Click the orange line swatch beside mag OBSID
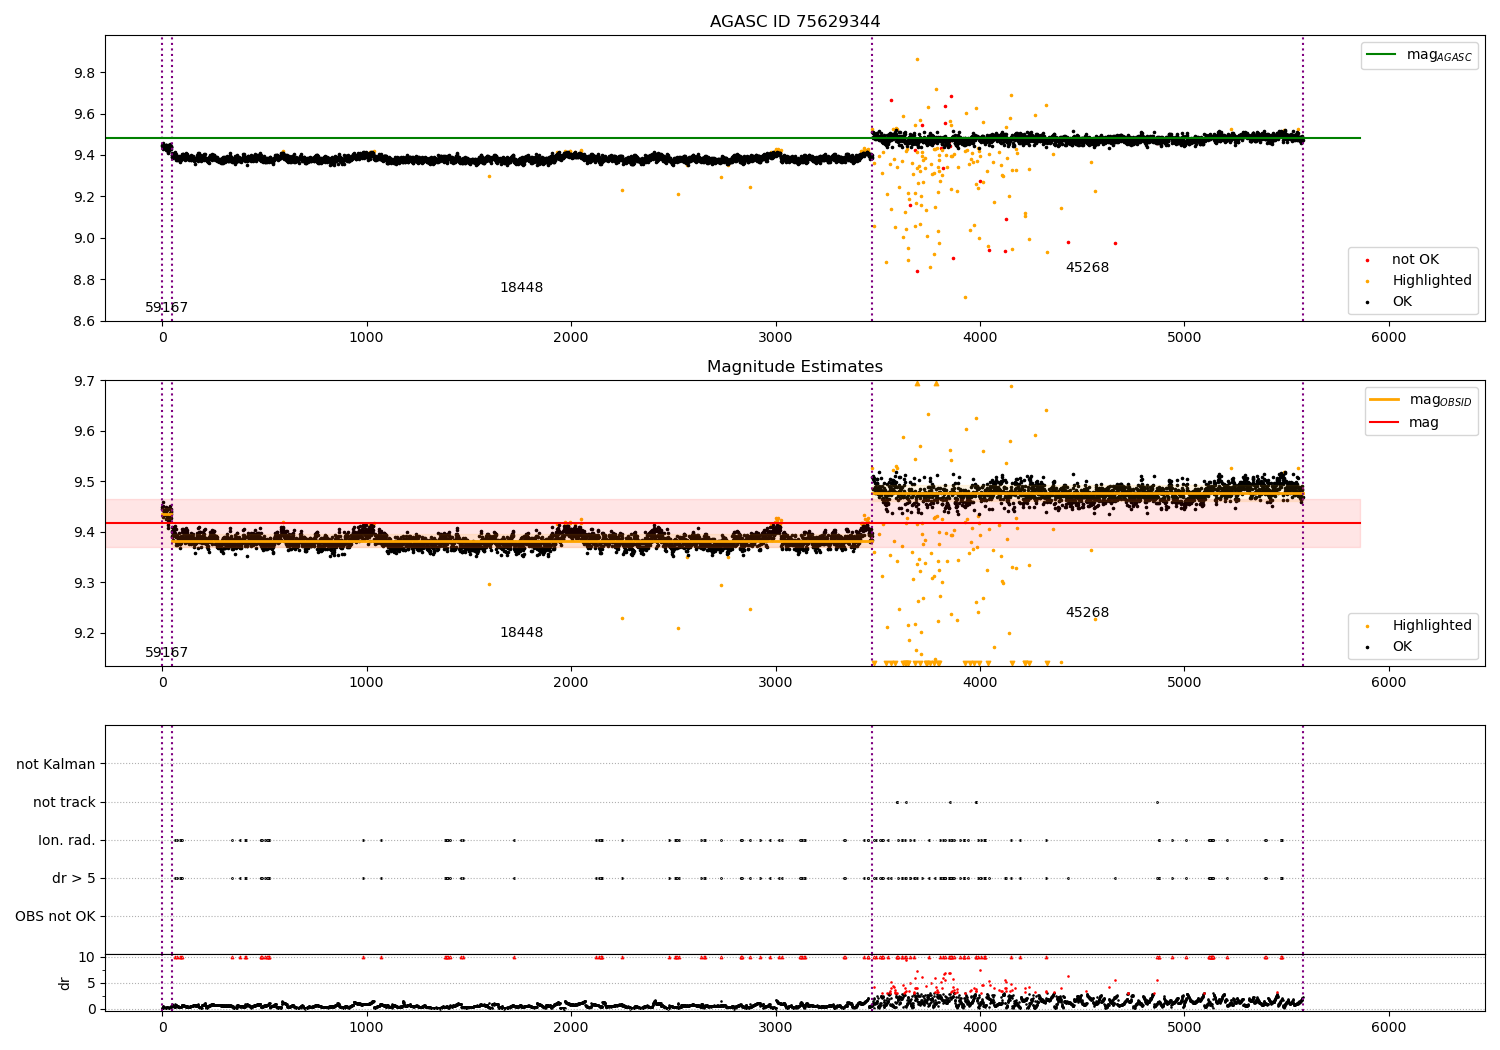Viewport: 1500px width, 1050px height. pyautogui.click(x=1386, y=400)
